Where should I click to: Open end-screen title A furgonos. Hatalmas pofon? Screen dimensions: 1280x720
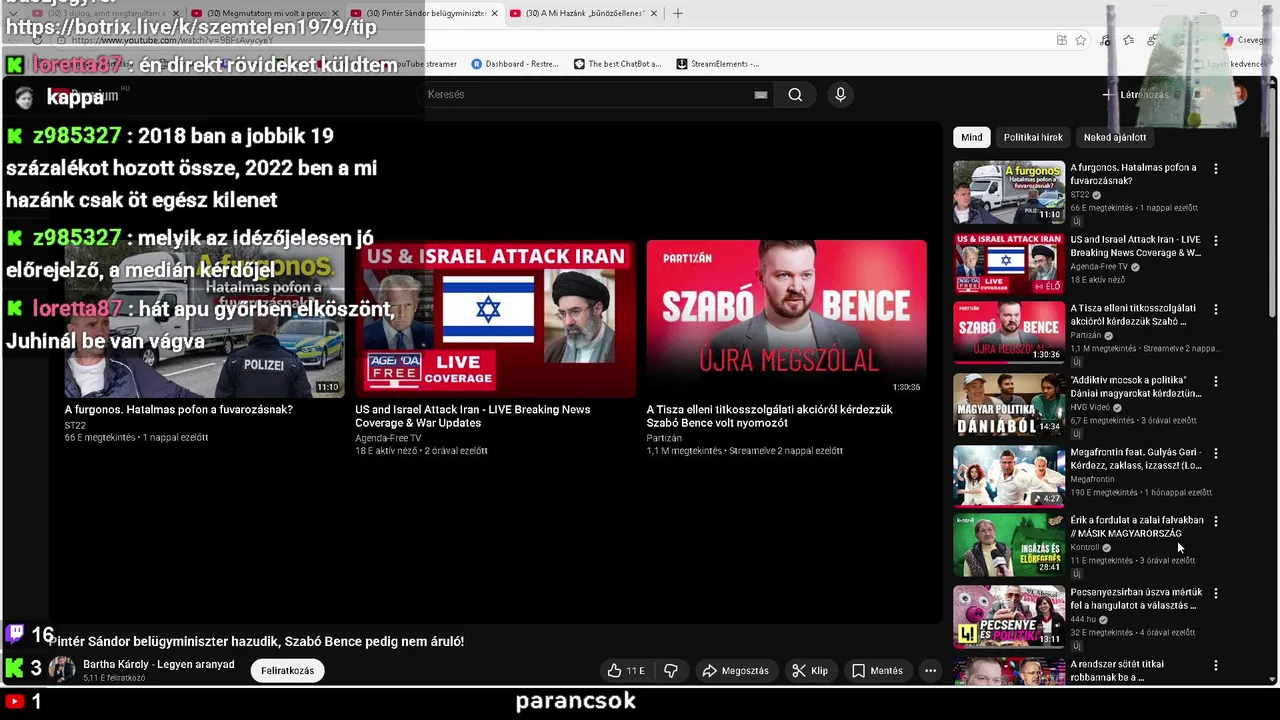tap(179, 410)
